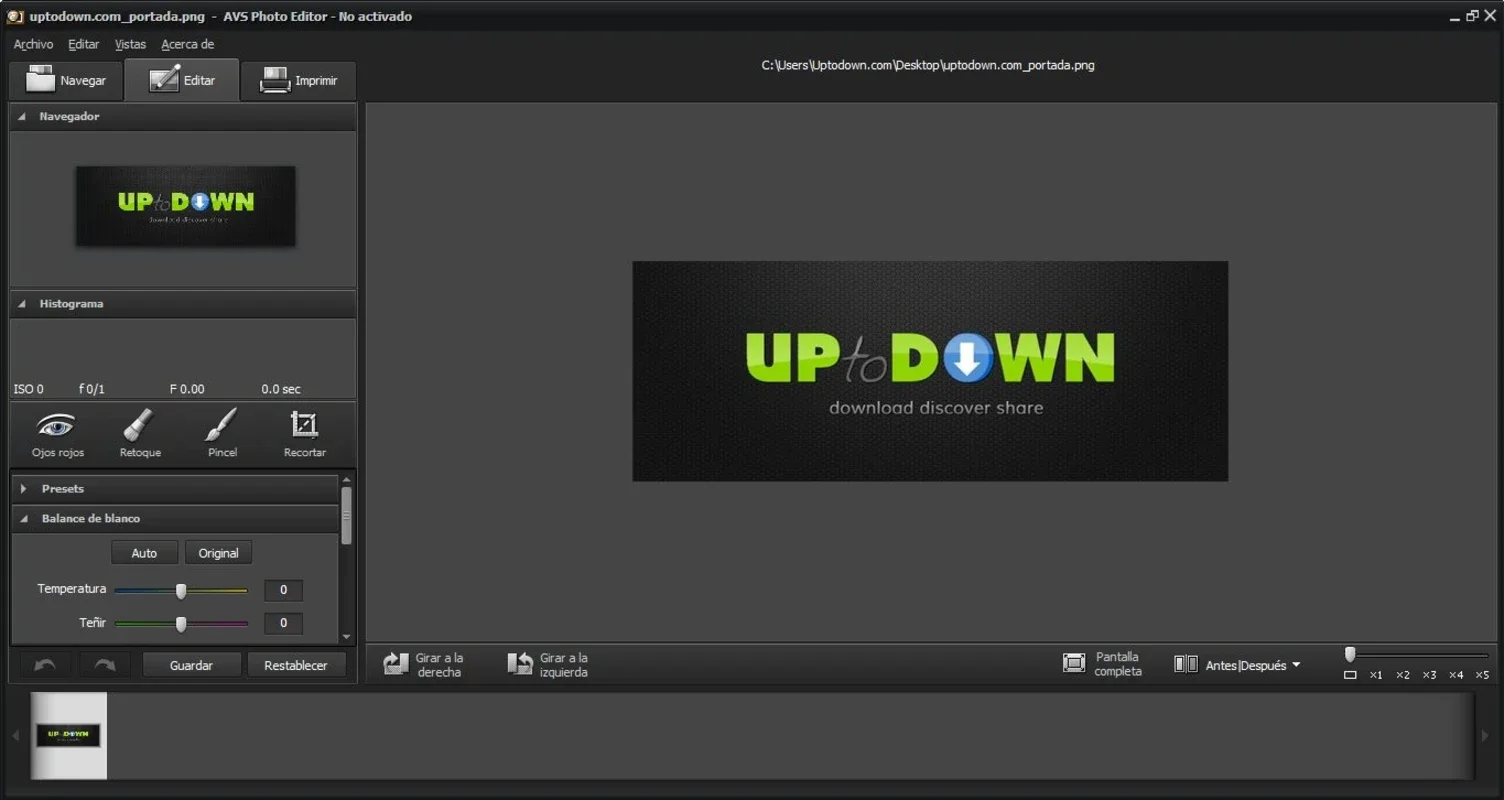Image resolution: width=1504 pixels, height=800 pixels.
Task: Click the redo arrow button
Action: click(104, 665)
